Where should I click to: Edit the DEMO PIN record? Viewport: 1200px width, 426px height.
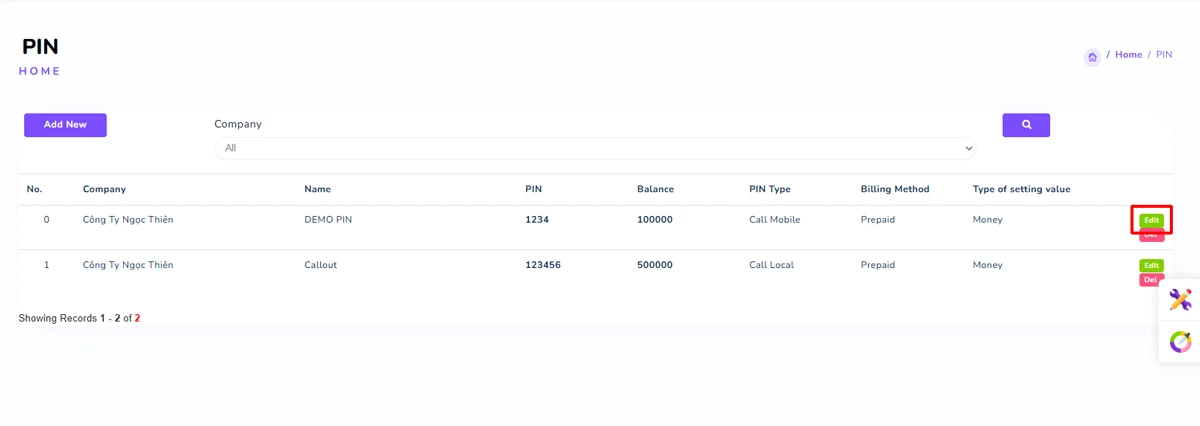1151,220
